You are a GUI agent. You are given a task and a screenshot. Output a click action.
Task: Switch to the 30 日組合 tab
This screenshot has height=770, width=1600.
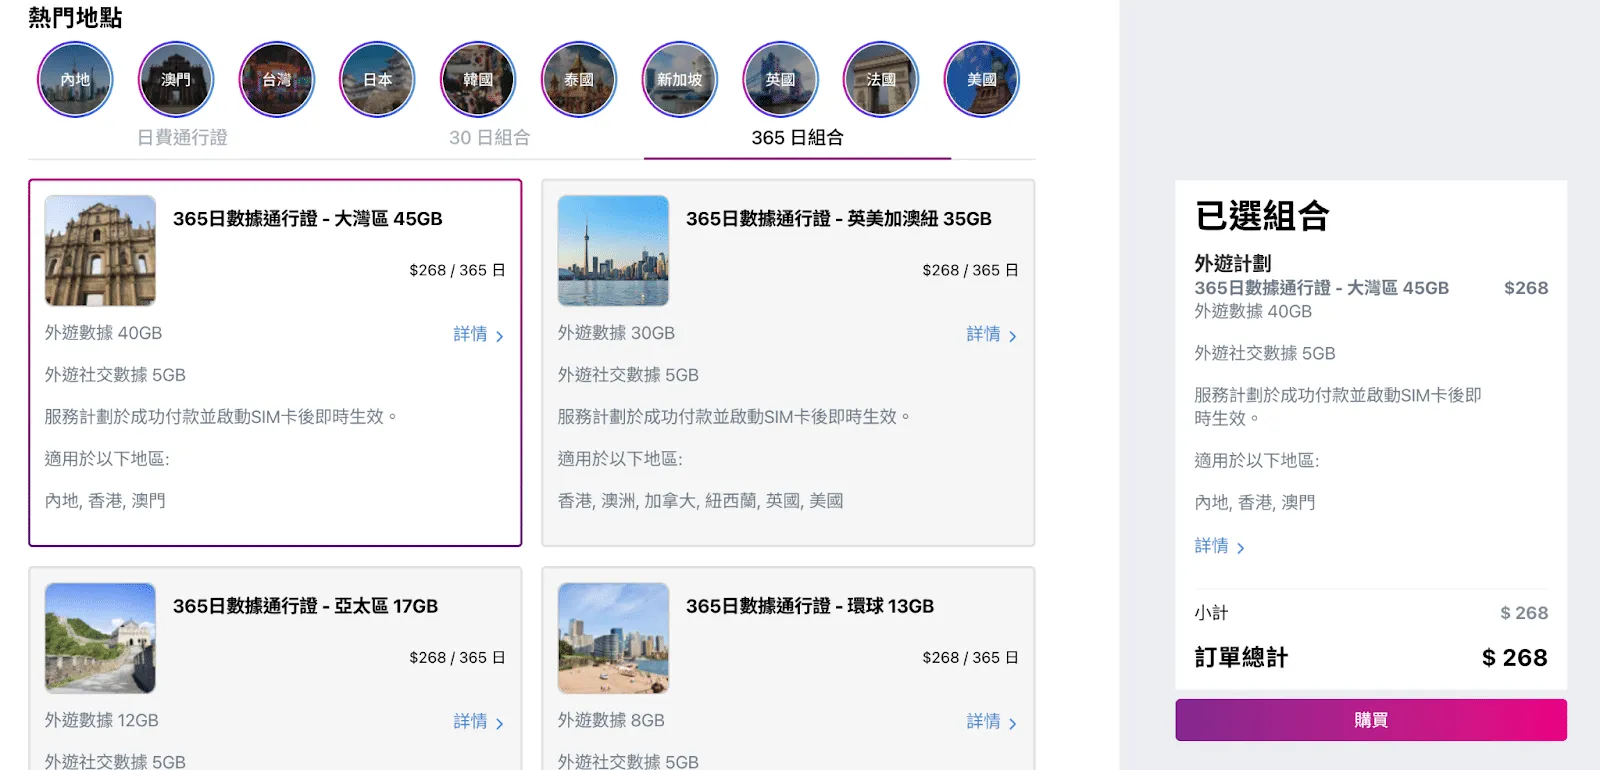[489, 138]
